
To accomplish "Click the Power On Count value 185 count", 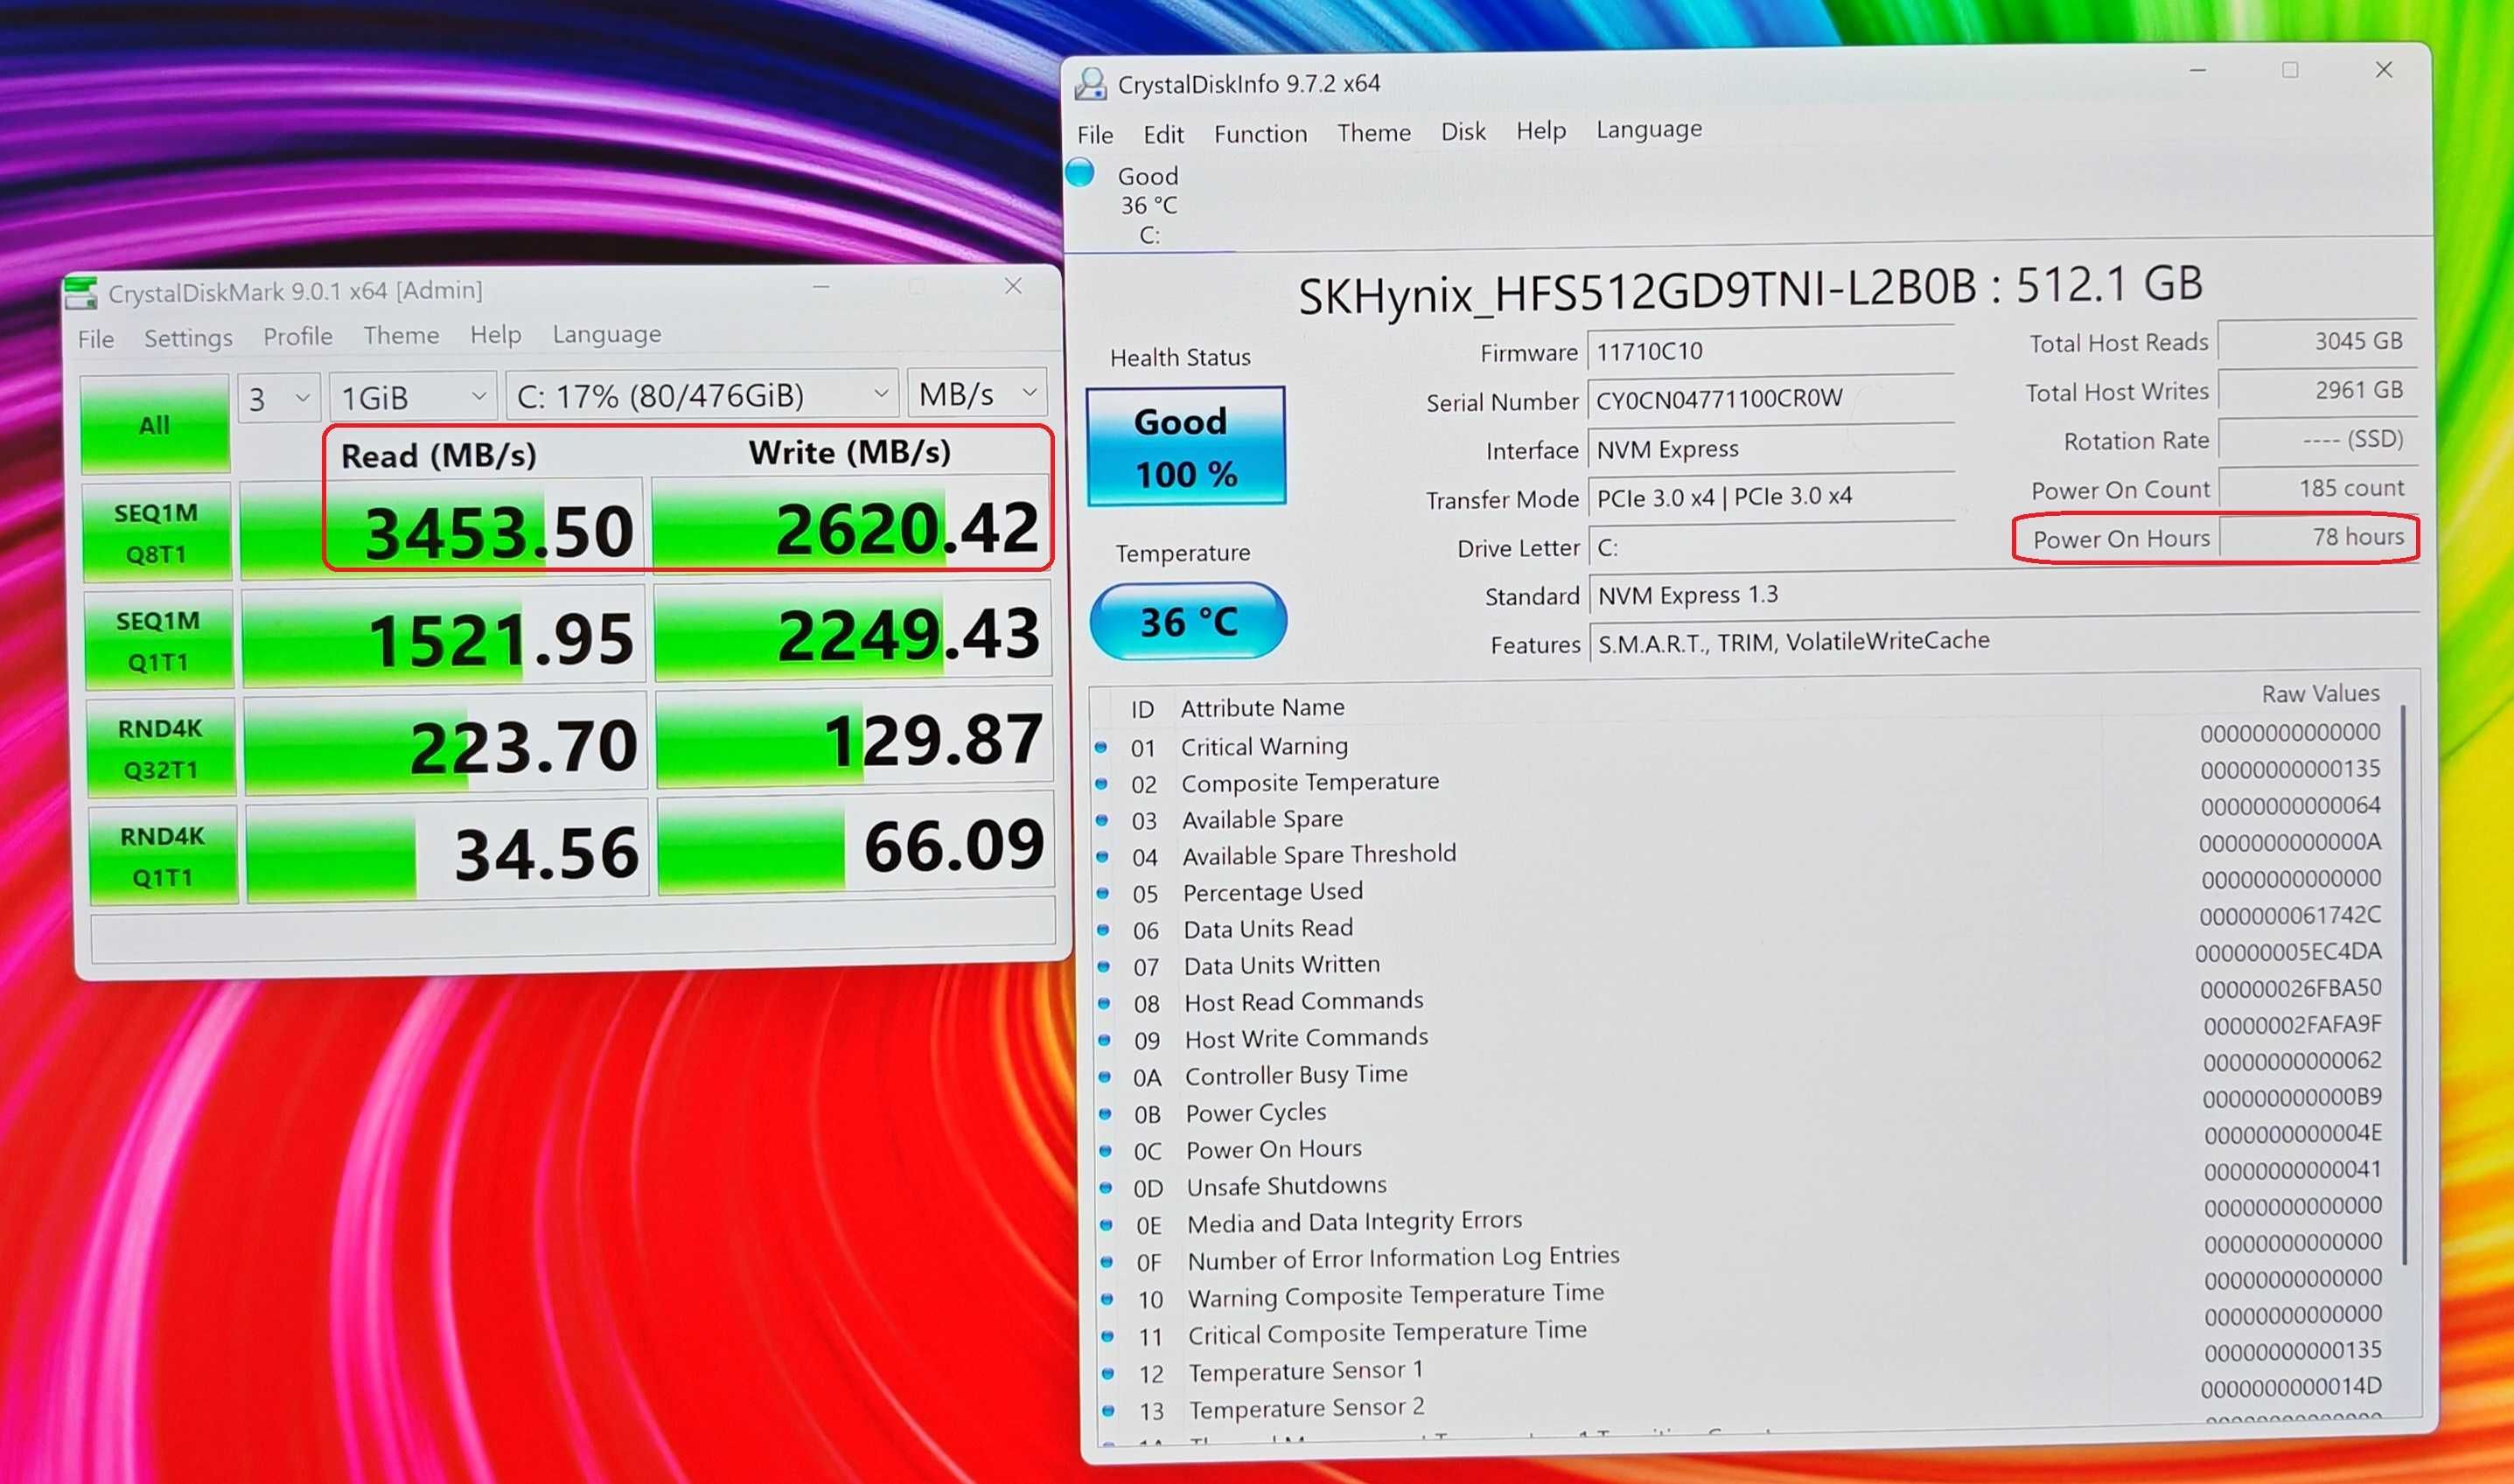I will coord(2318,489).
